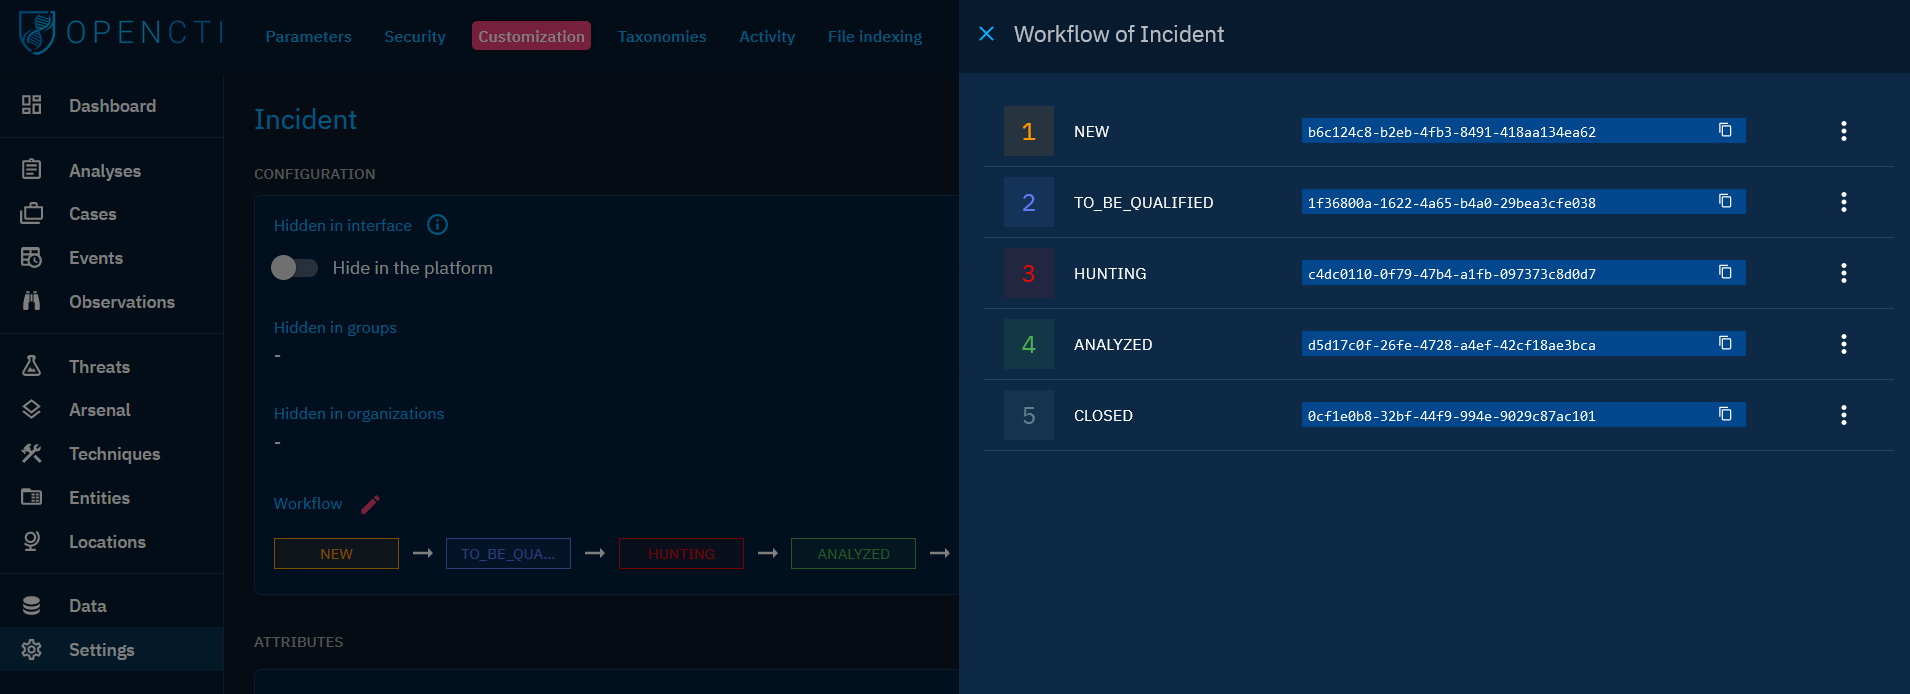Open options menu for CLOSED status
This screenshot has height=694, width=1910.
1843,415
